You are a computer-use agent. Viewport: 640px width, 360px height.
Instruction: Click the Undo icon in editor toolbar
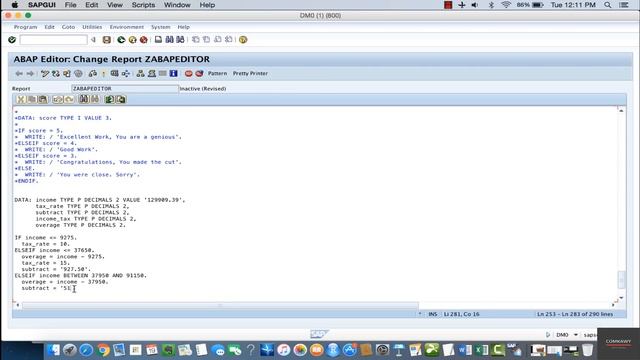pyautogui.click(x=58, y=99)
